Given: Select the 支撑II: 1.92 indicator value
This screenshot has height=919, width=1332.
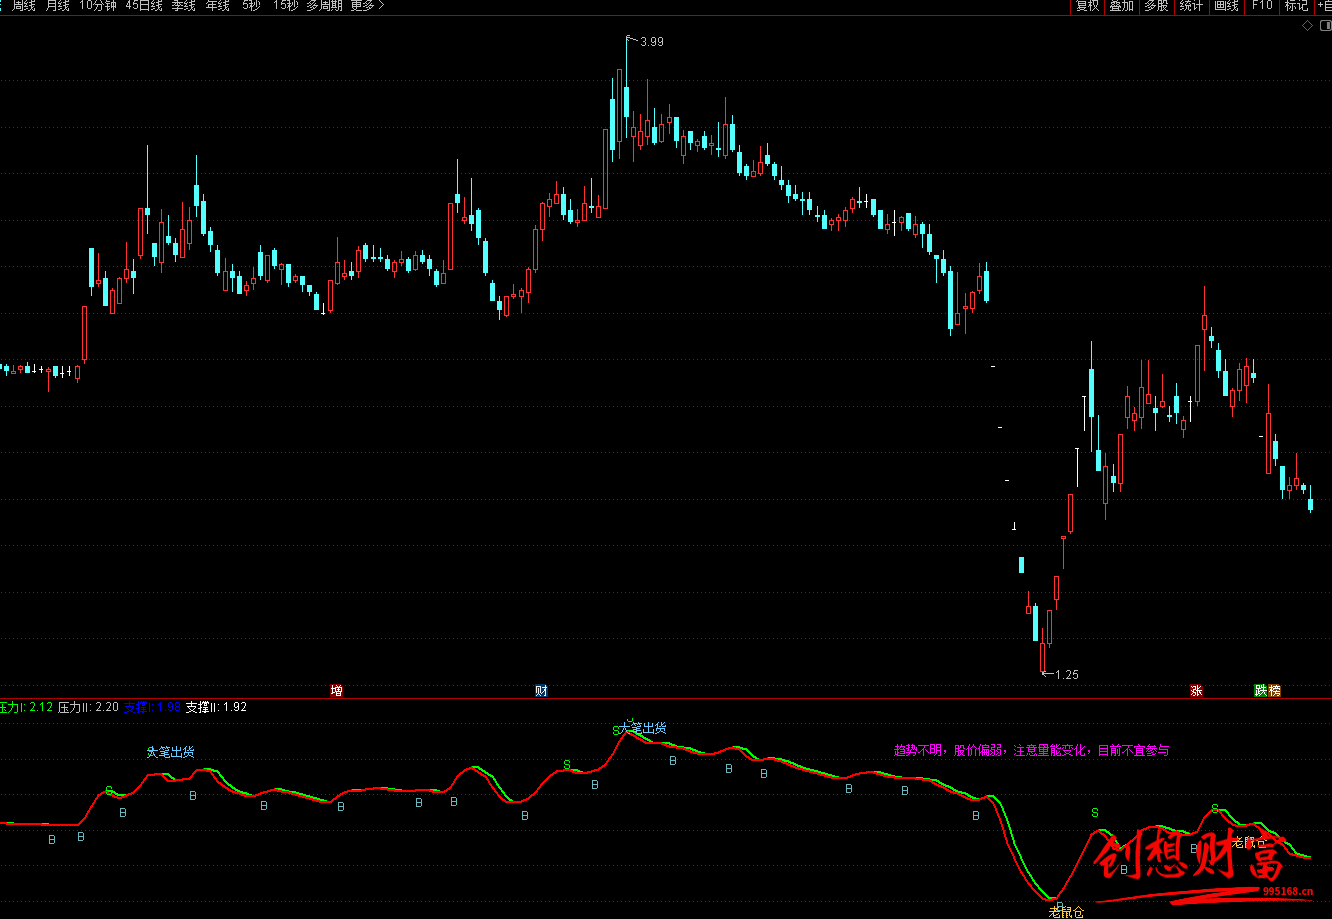Looking at the screenshot, I should tap(216, 707).
